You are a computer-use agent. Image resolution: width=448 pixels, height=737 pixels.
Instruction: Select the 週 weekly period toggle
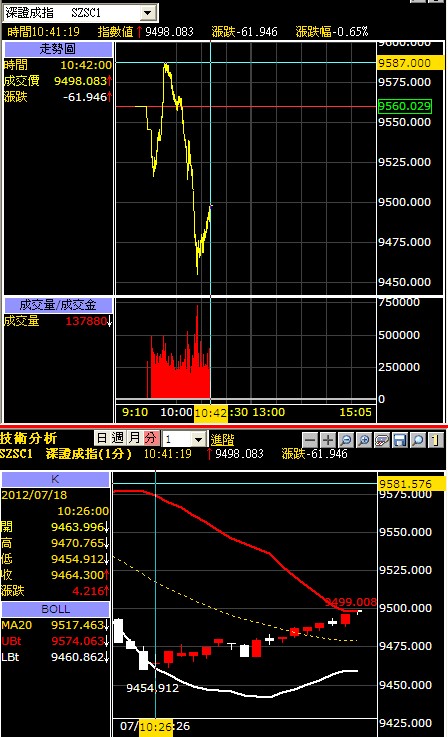click(118, 439)
